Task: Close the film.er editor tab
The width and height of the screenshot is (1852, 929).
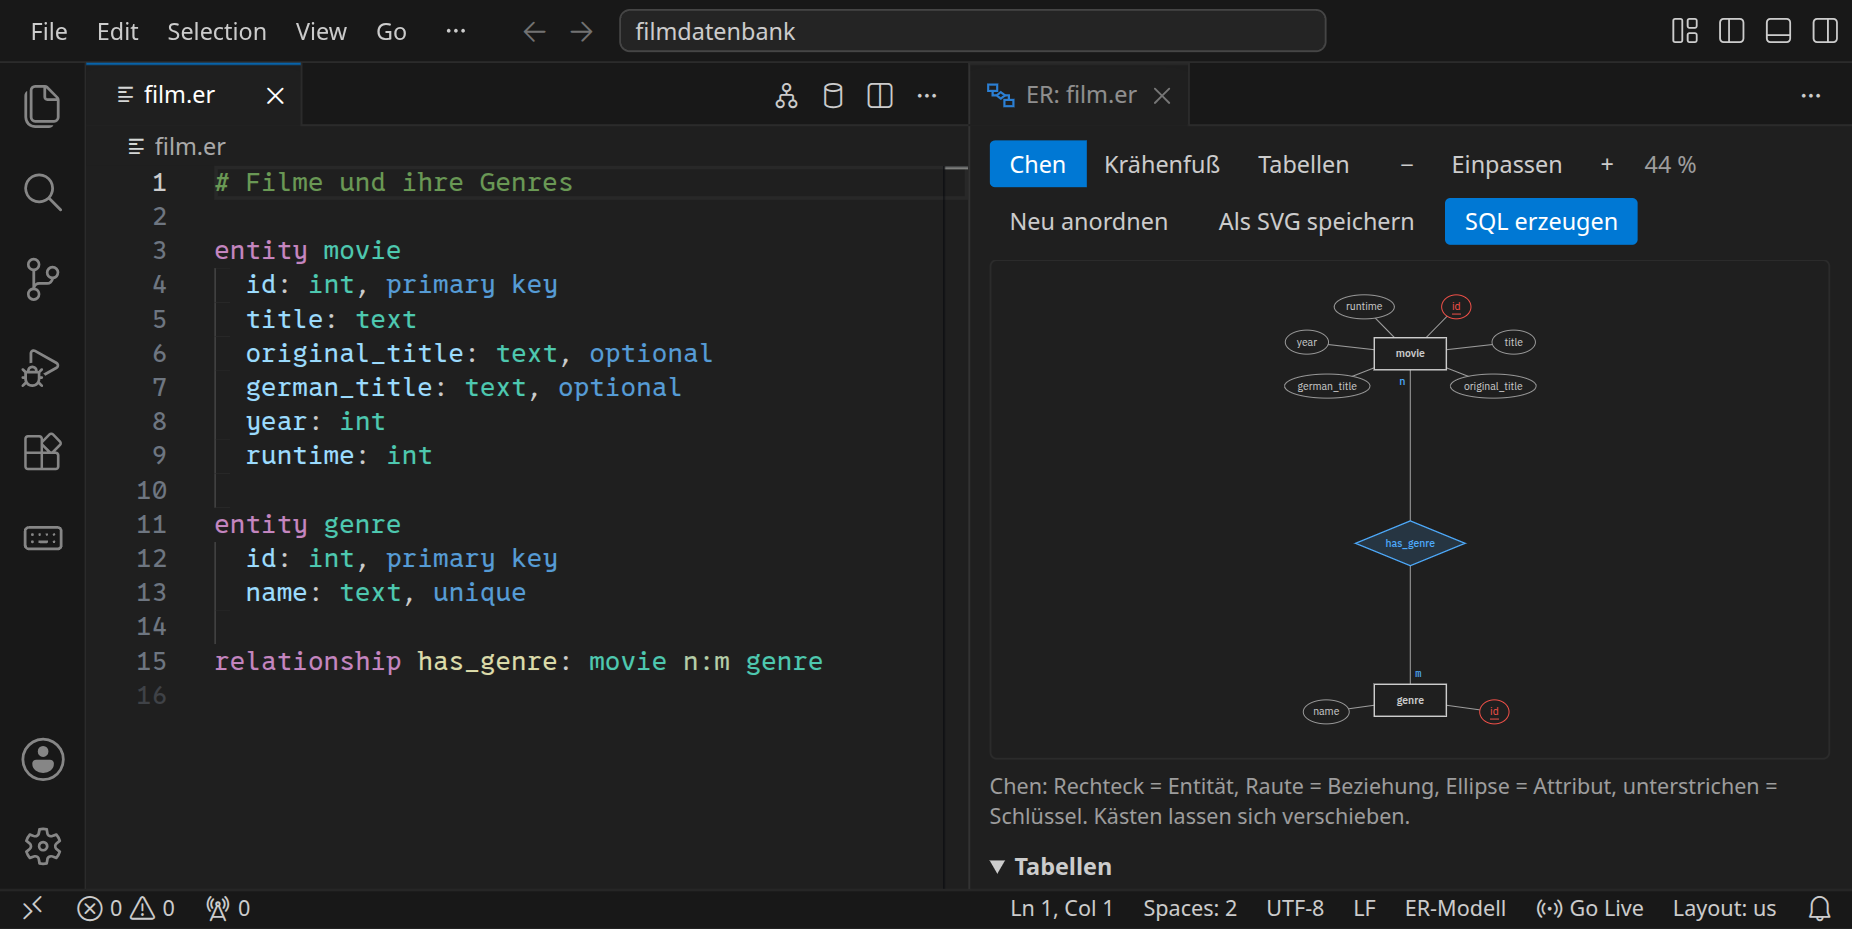Action: (275, 96)
